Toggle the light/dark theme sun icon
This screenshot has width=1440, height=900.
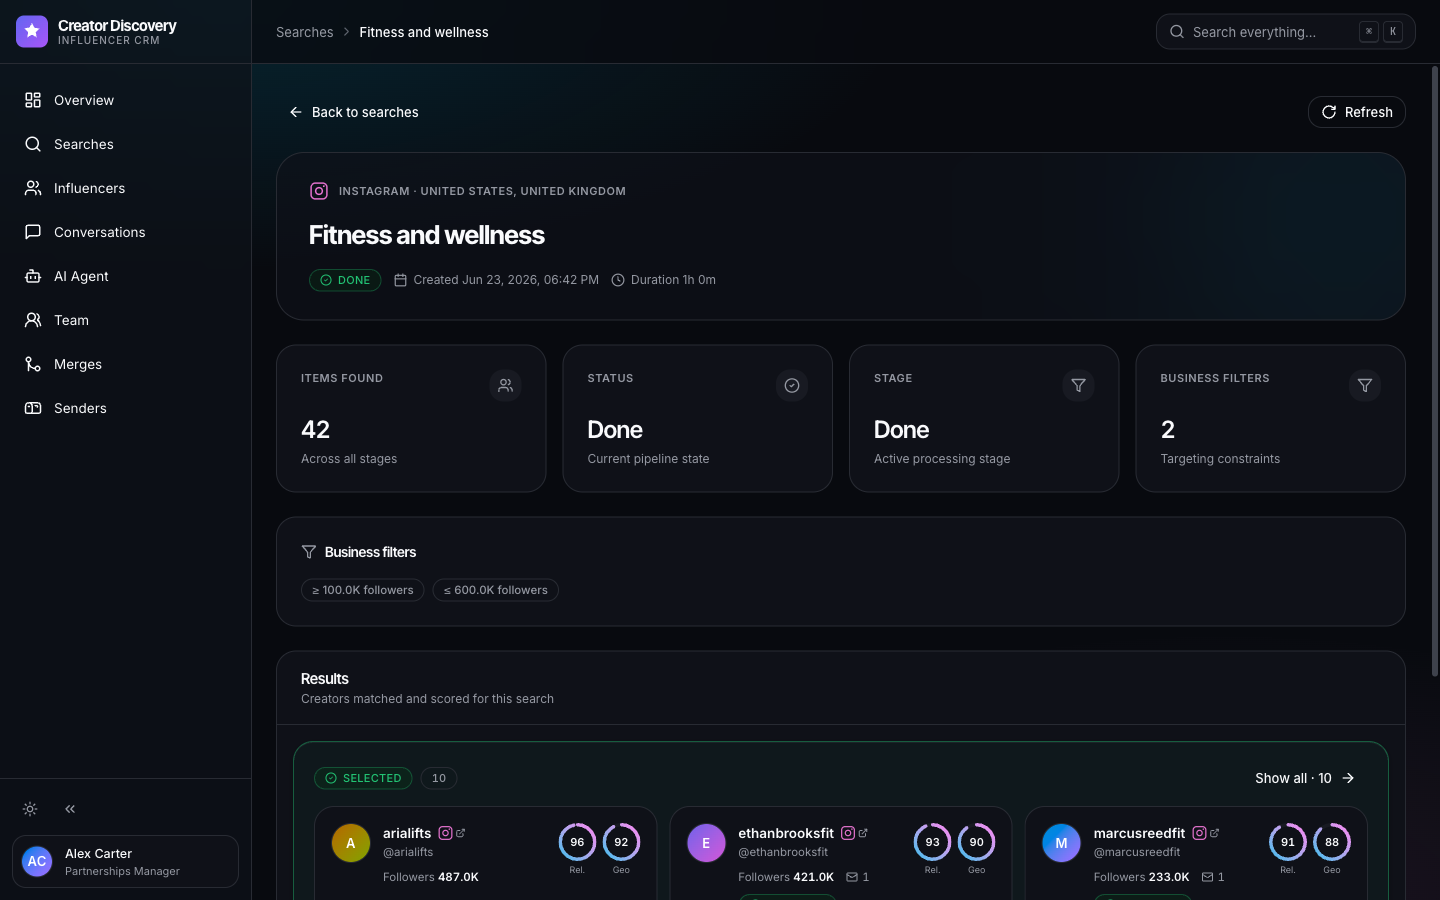tap(30, 809)
